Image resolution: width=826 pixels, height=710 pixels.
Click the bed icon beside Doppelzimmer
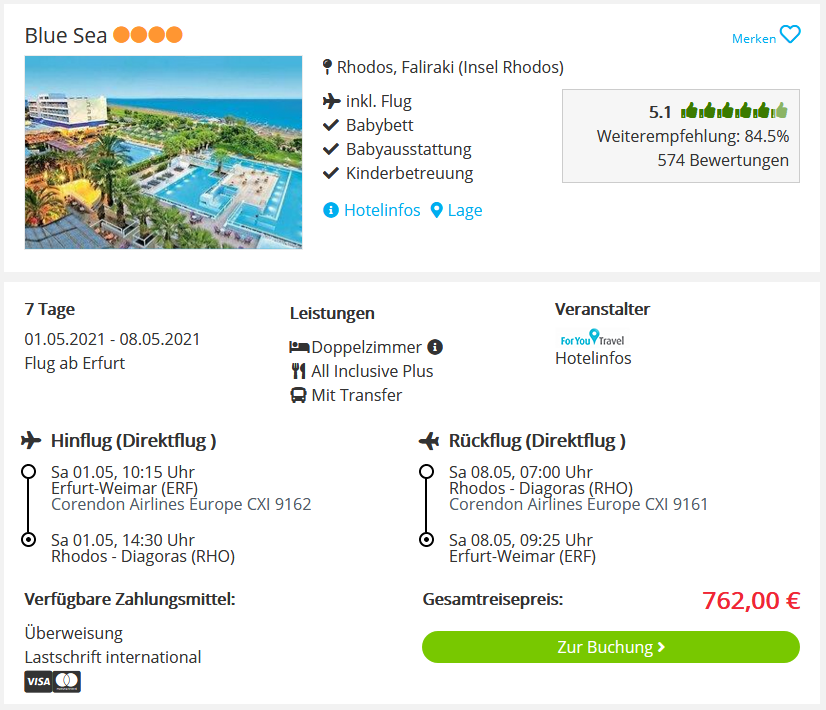tap(299, 347)
